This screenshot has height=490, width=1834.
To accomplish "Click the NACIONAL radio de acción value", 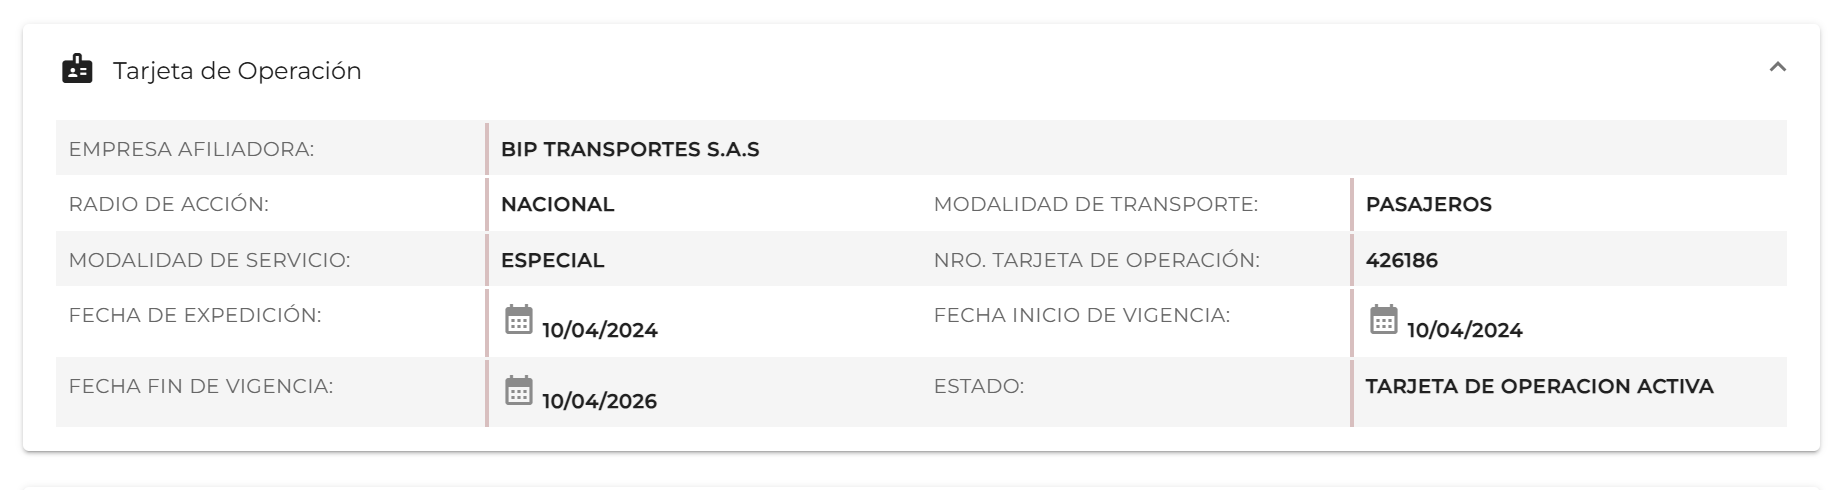I will 557,205.
